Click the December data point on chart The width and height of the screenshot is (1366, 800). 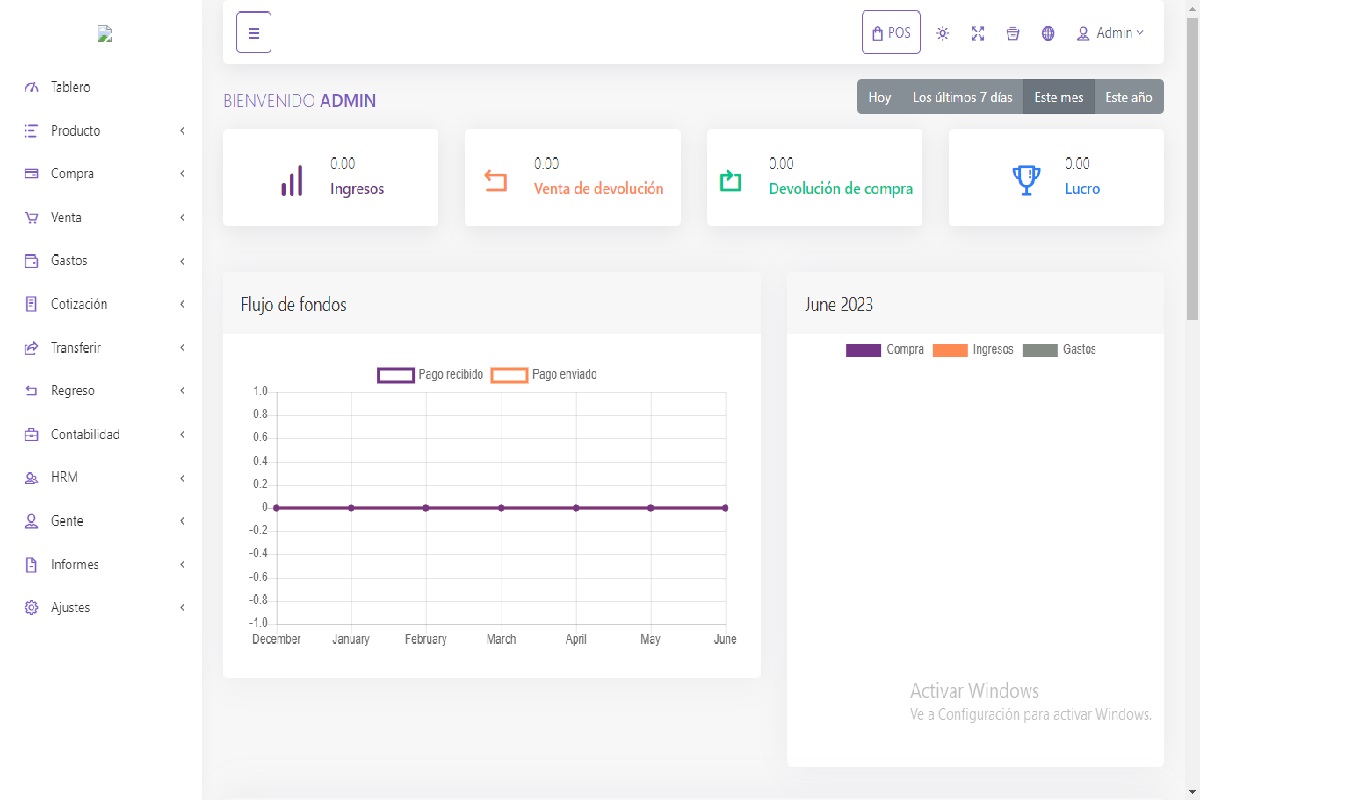point(276,508)
